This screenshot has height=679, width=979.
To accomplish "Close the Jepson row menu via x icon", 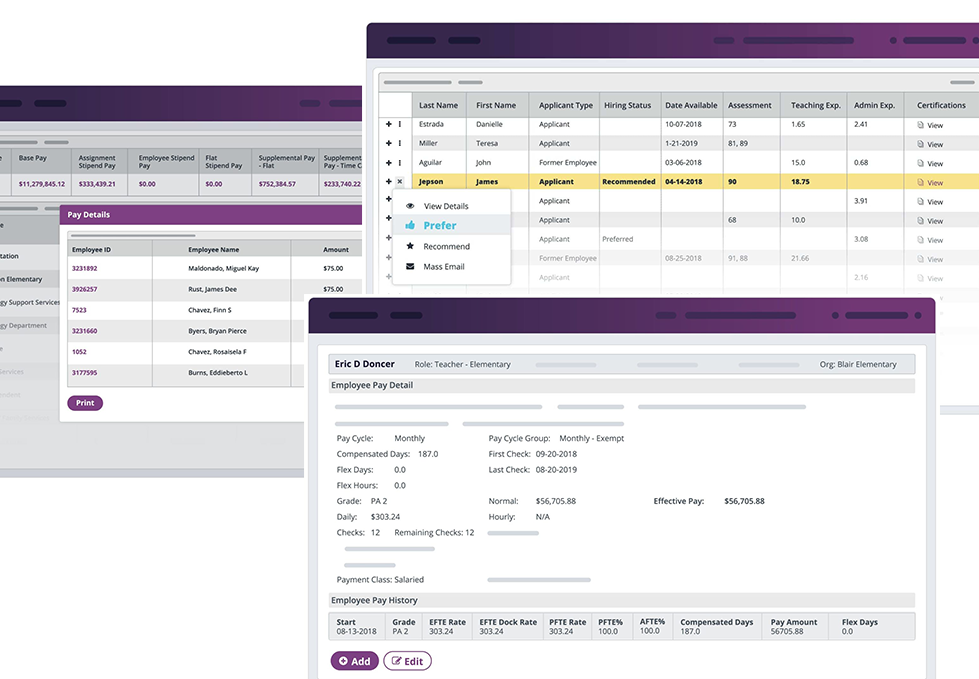I will (x=400, y=182).
